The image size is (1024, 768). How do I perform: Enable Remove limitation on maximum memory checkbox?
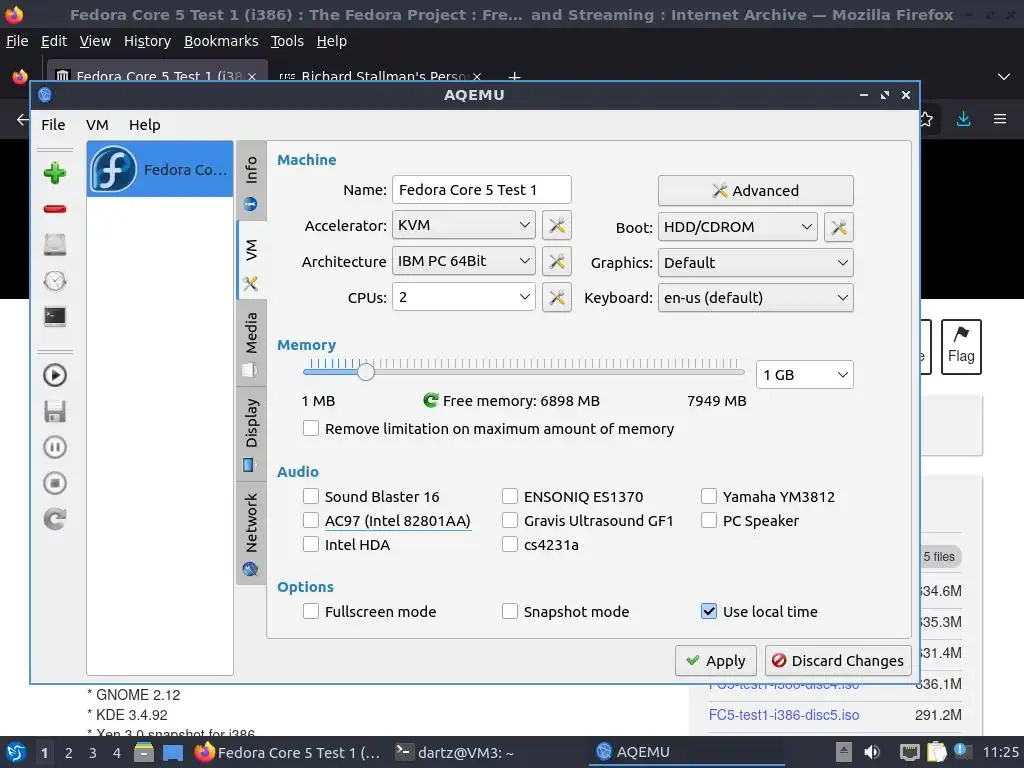(x=311, y=428)
